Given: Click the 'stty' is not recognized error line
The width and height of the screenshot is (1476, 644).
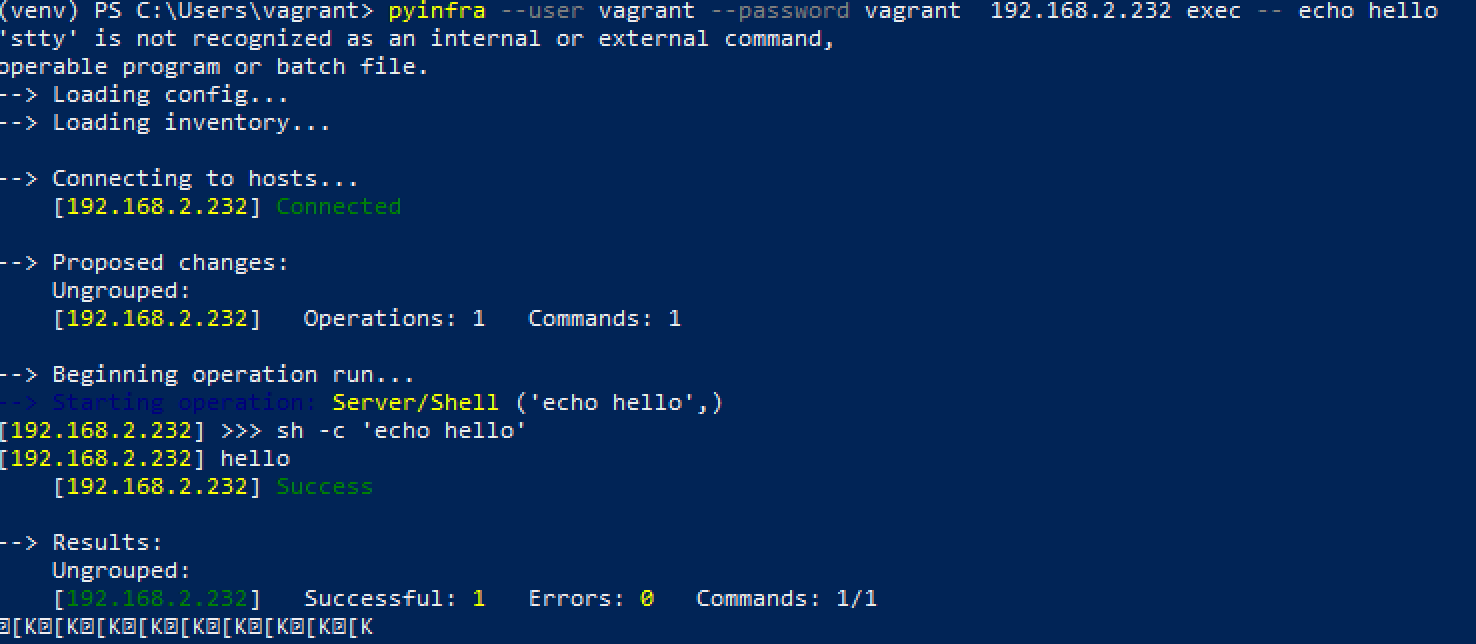Looking at the screenshot, I should [417, 39].
